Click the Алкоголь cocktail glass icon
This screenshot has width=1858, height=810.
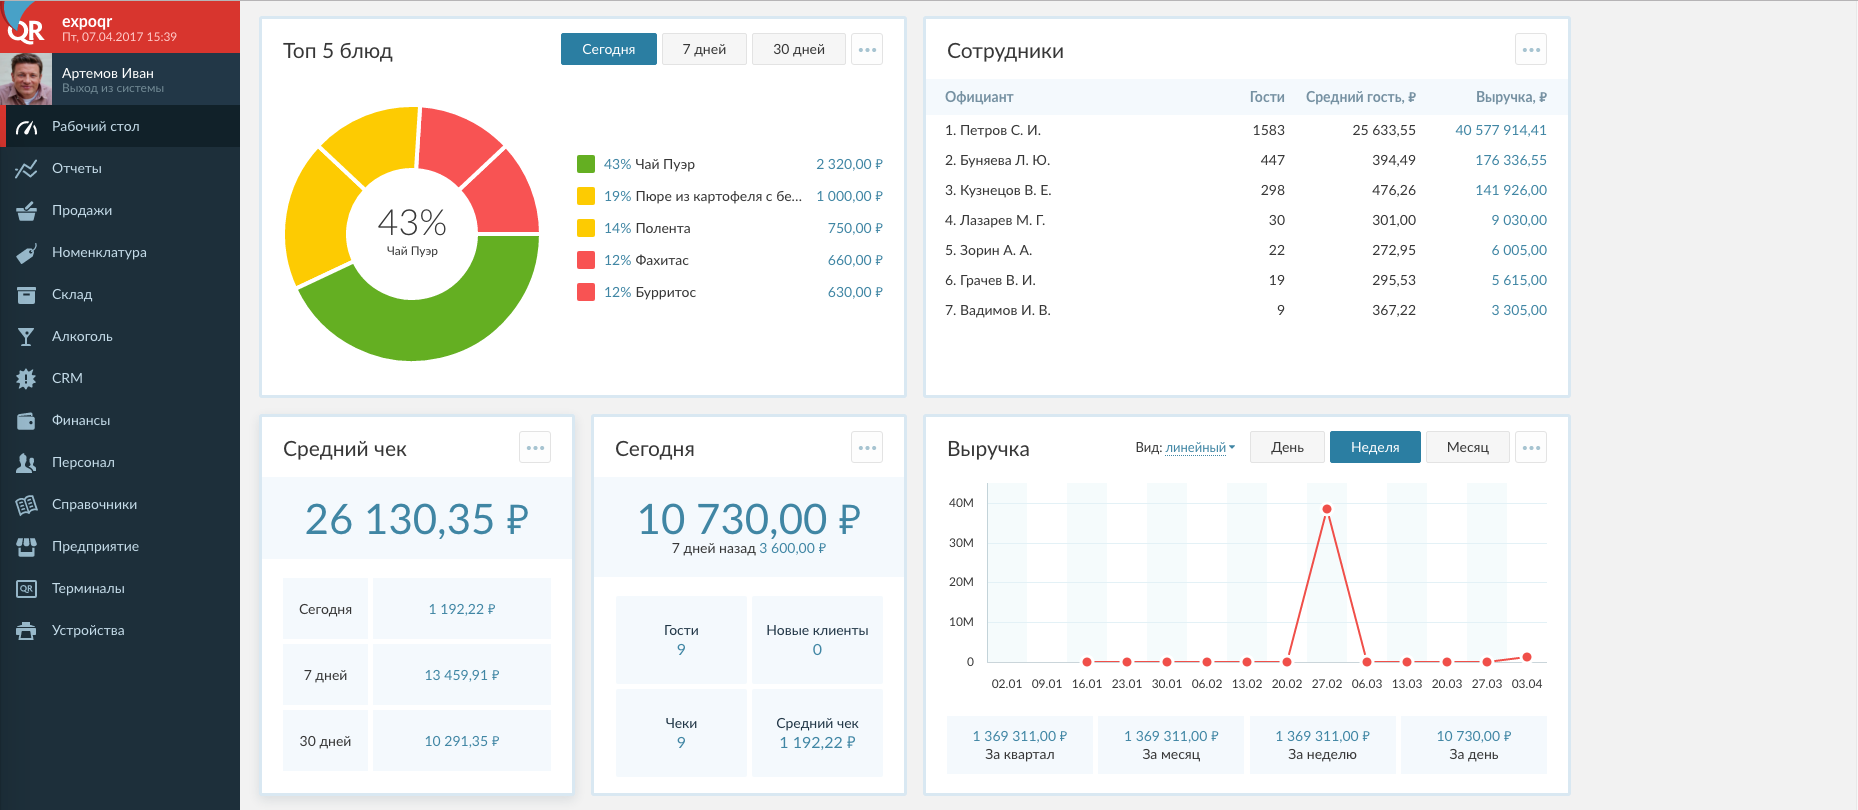point(26,337)
